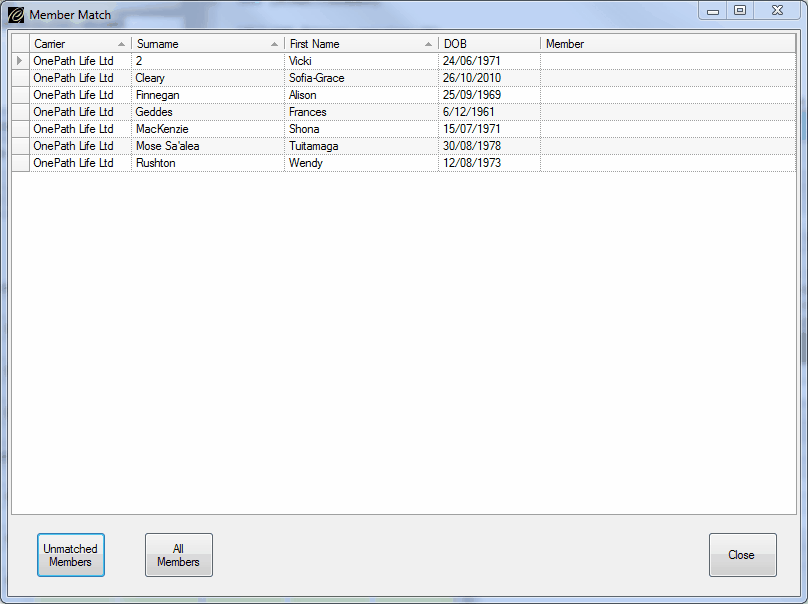The height and width of the screenshot is (604, 808).
Task: Click the Carrier cell in Cleary's row
Action: pyautogui.click(x=80, y=78)
